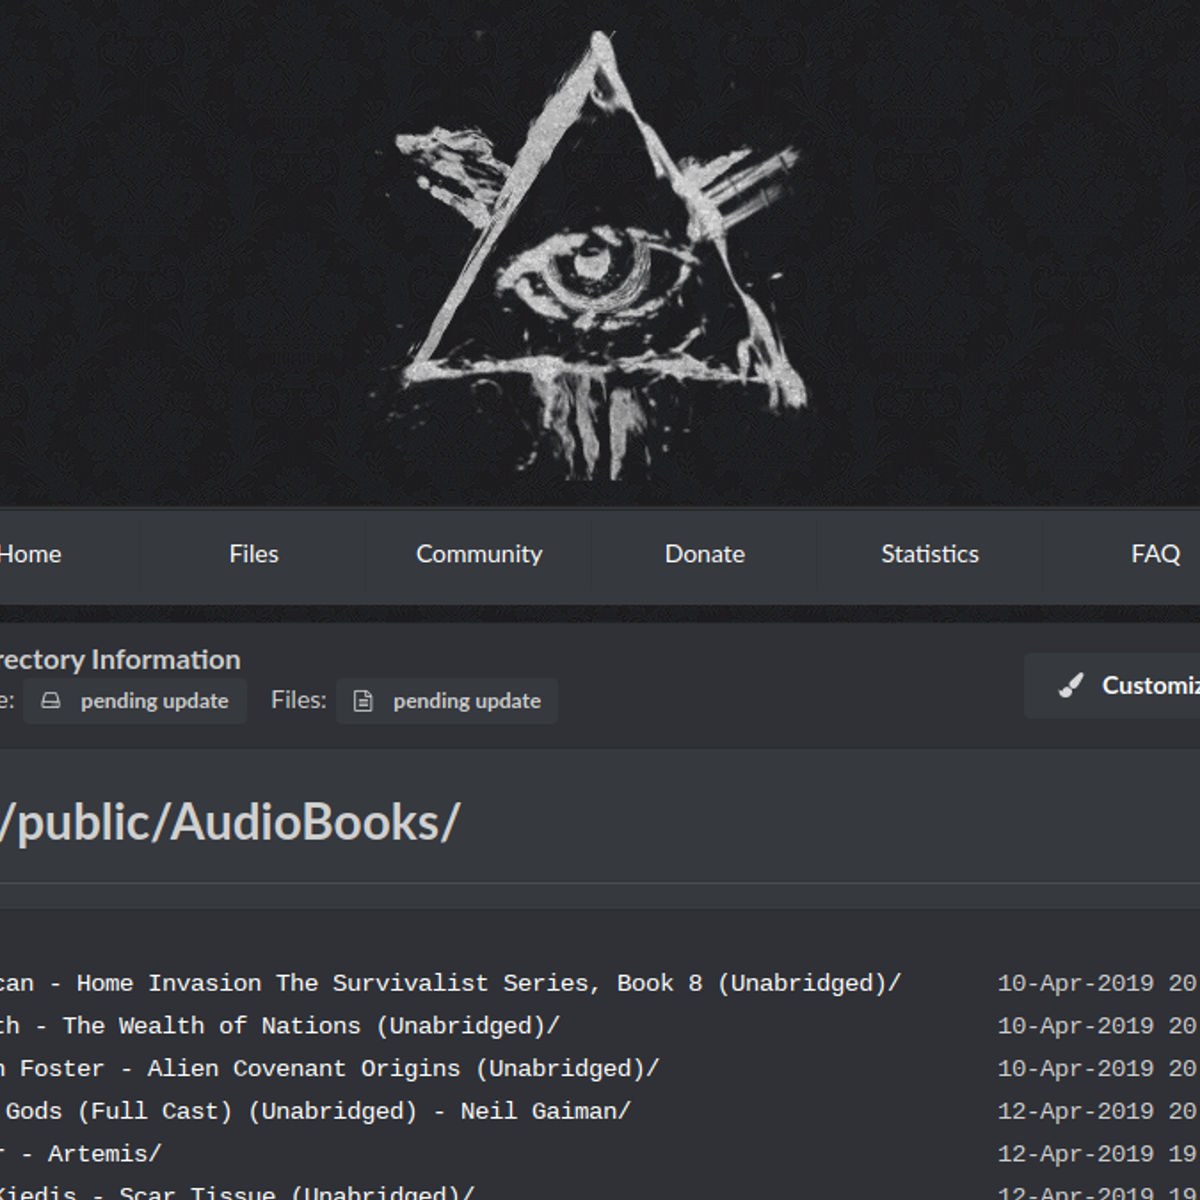
Task: Open Alien Covenant Origins folder link
Action: [x=330, y=1069]
